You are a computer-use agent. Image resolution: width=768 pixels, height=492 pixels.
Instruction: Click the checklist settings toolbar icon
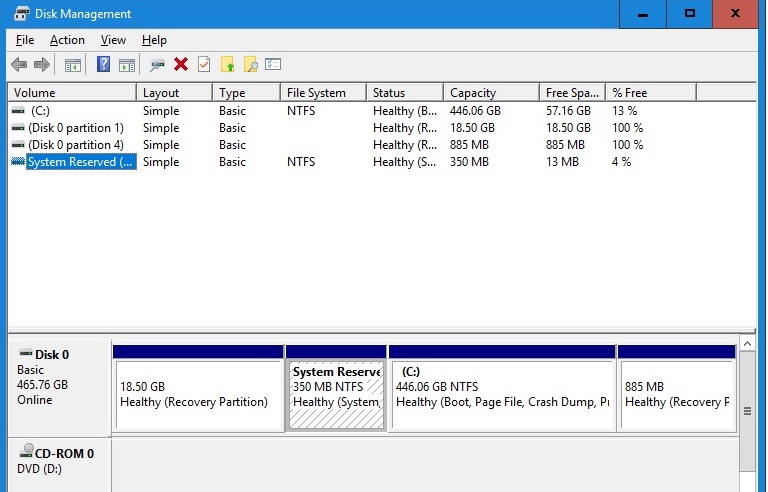point(273,64)
